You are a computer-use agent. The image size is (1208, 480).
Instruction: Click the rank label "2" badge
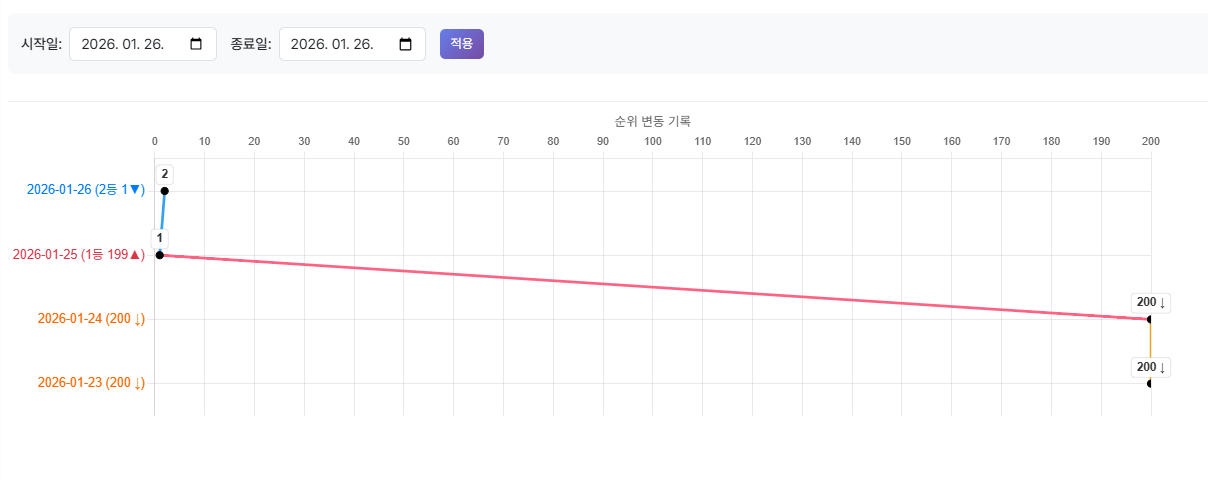point(165,174)
